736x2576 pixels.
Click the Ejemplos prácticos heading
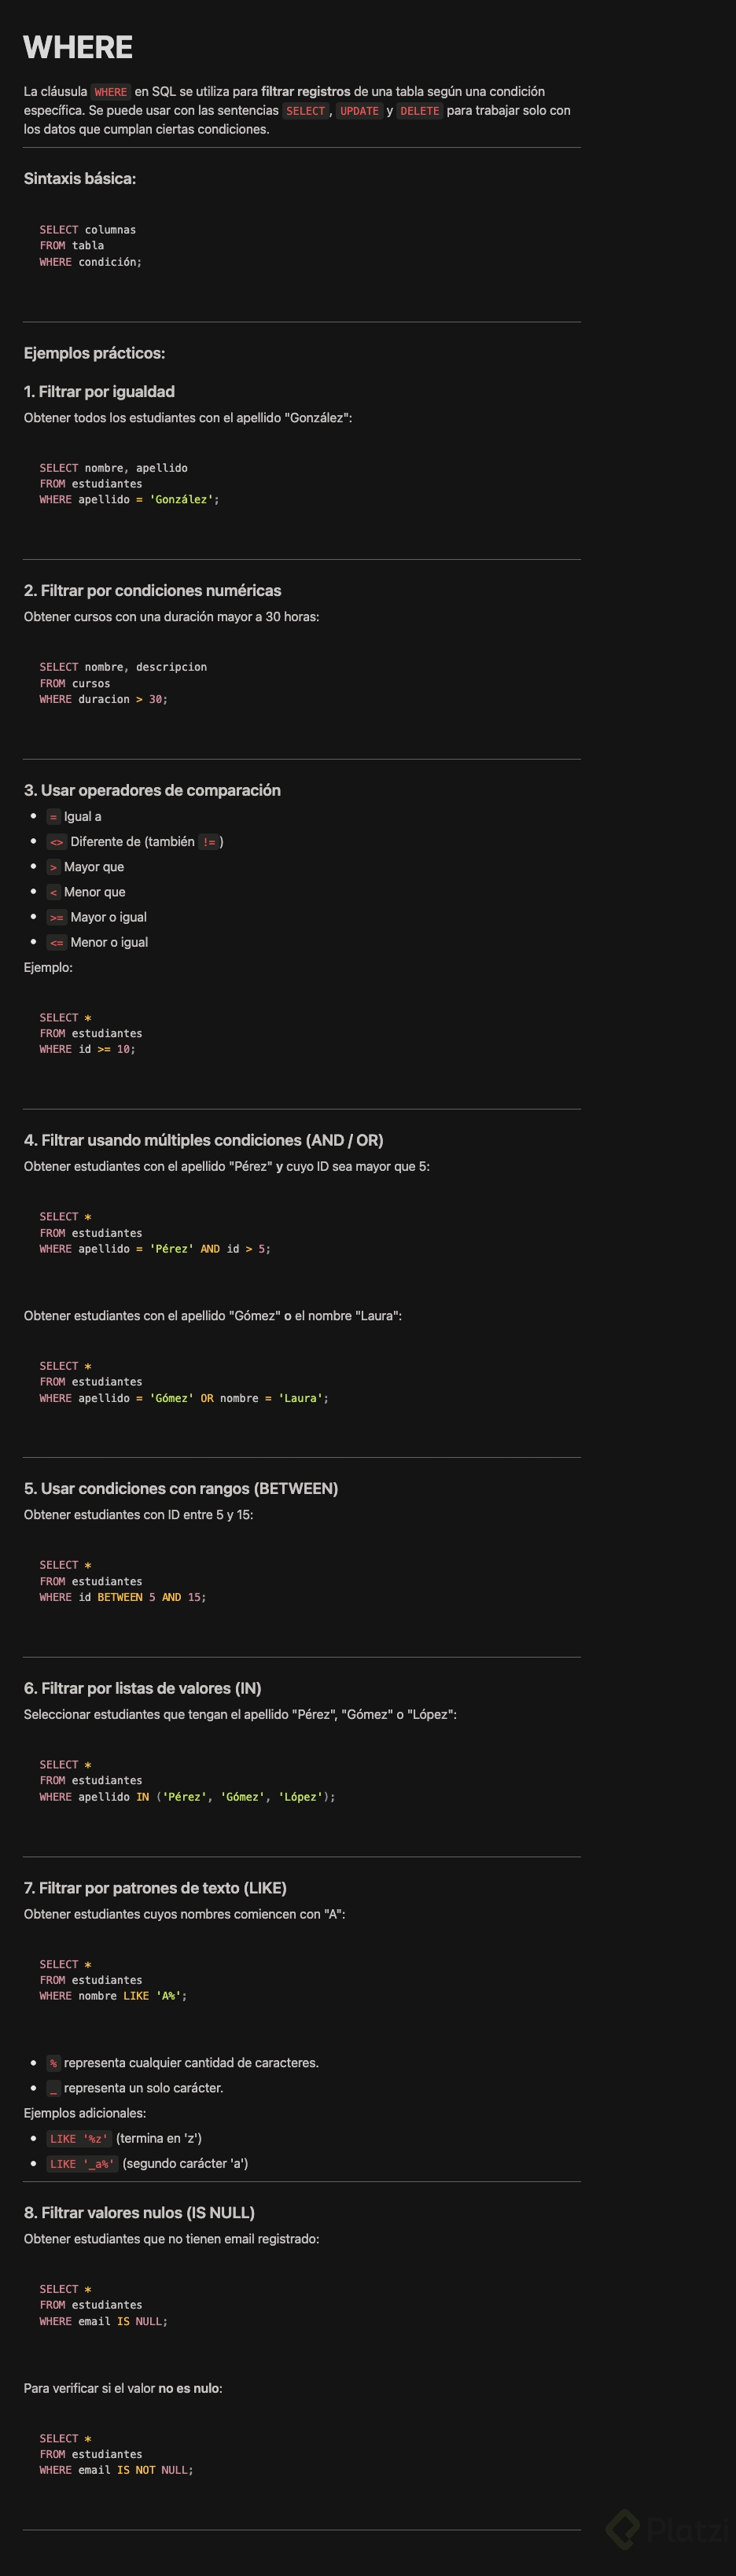pyautogui.click(x=94, y=353)
